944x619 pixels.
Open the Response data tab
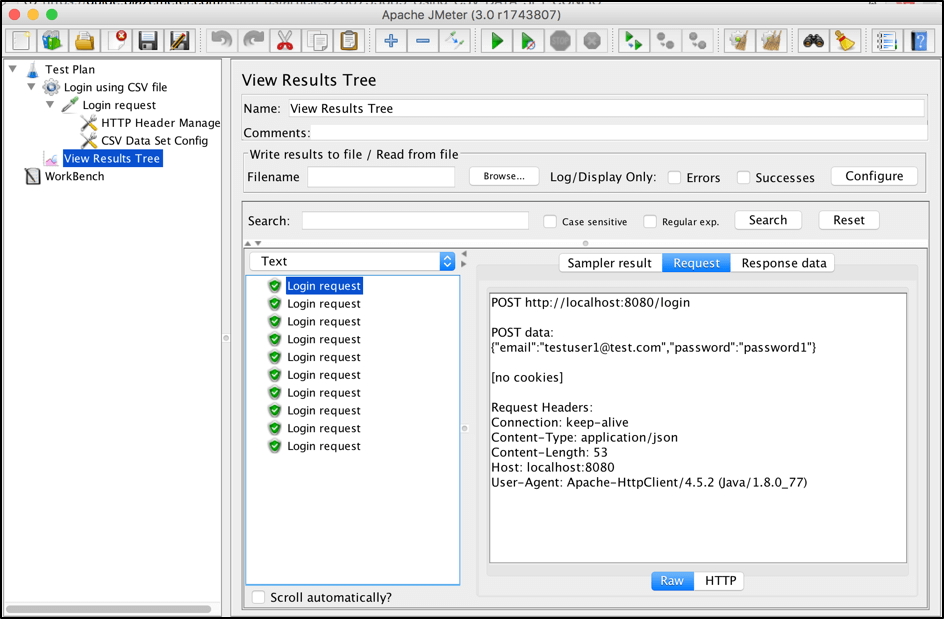(783, 263)
